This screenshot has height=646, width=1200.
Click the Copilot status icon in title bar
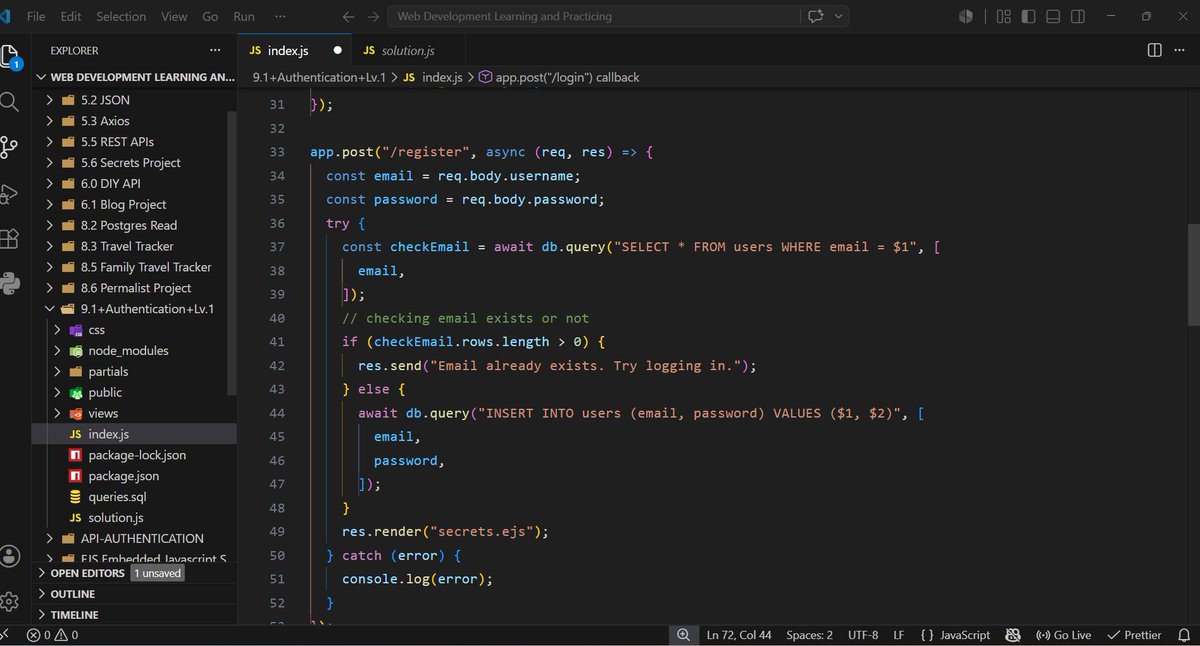966,16
